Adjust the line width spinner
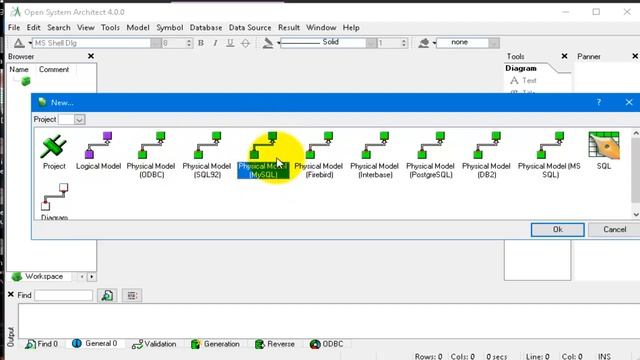Screen dimensions: 640x360 pyautogui.click(x=404, y=43)
